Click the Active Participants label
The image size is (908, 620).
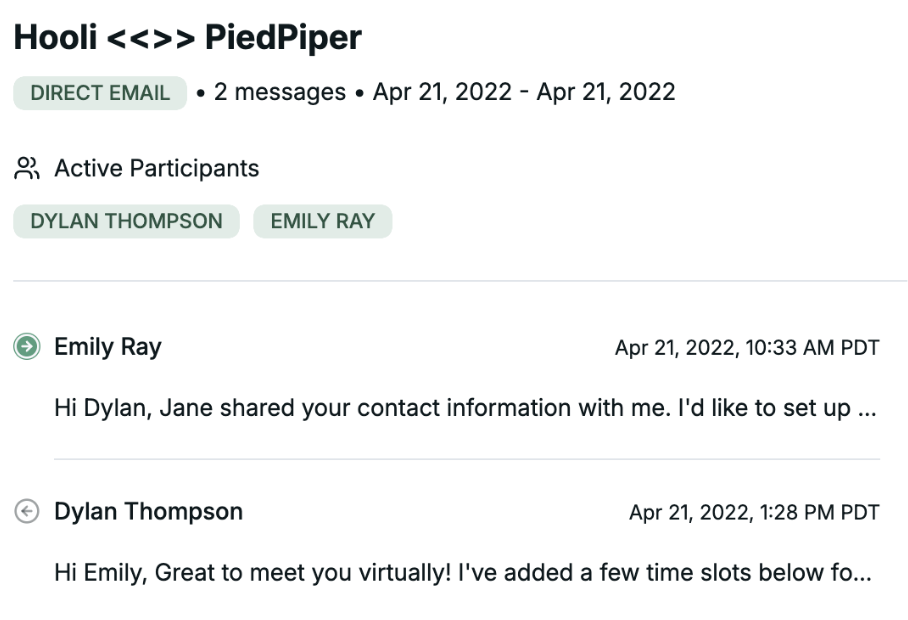(156, 168)
